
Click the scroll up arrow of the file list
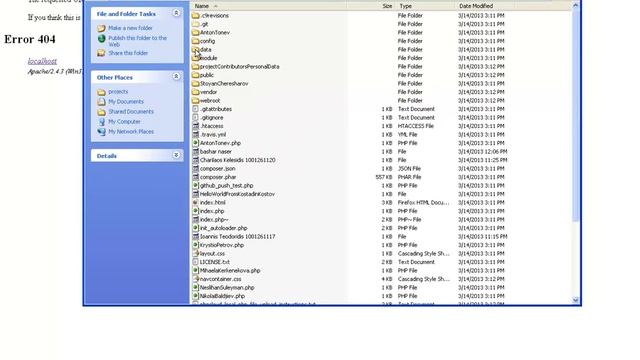click(576, 6)
